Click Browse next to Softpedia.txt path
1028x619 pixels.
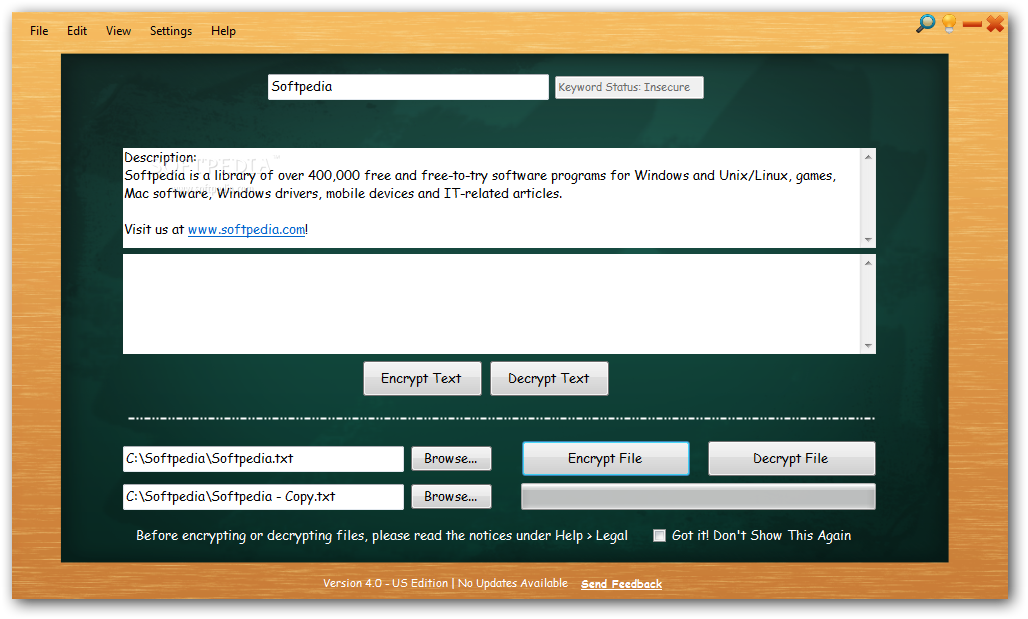(451, 458)
